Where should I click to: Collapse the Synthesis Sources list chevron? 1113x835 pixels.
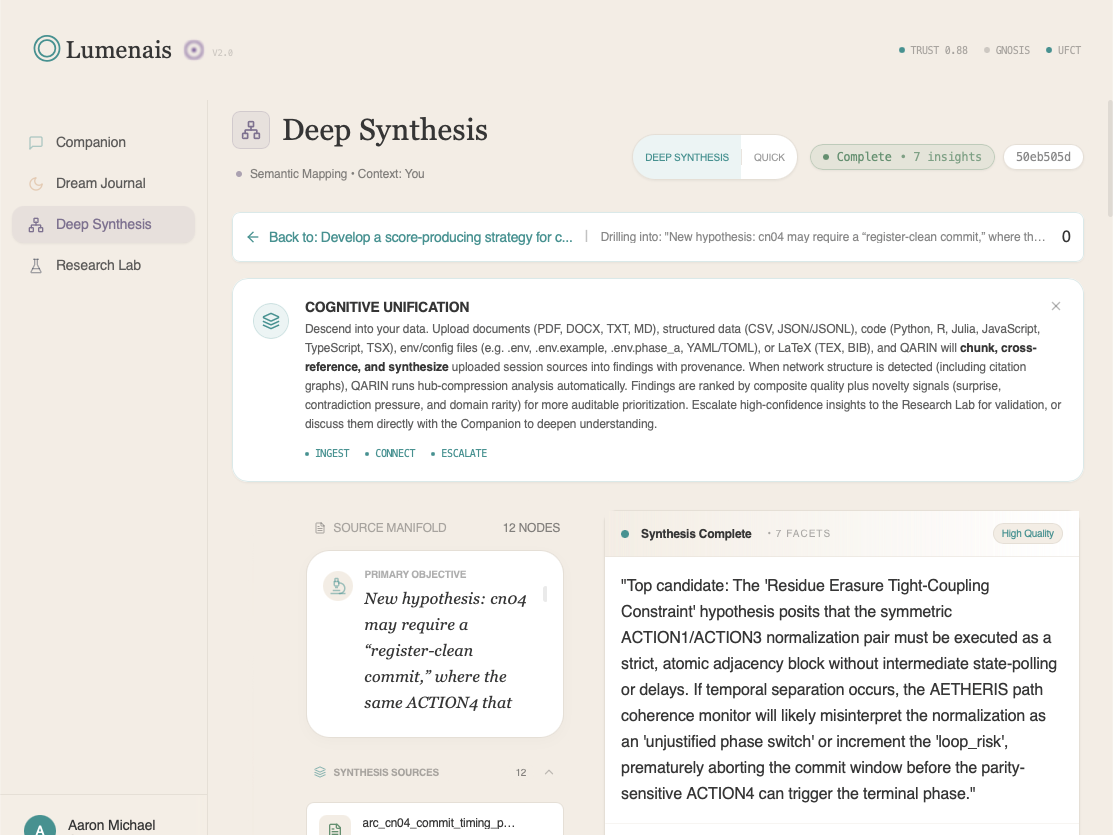(549, 772)
